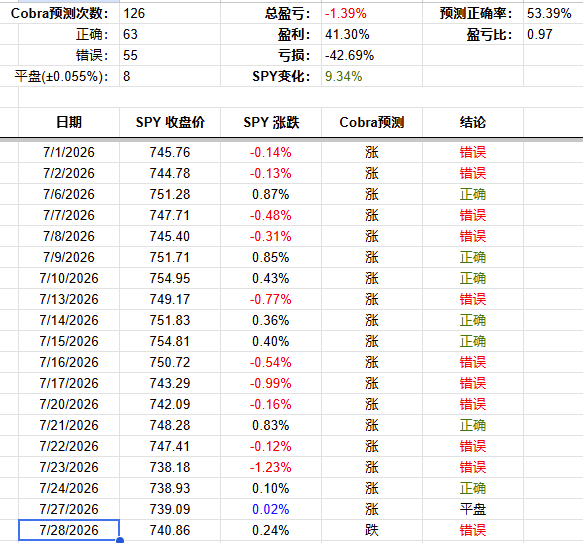This screenshot has width=583, height=543.
Task: Click the closing price 745.76
Action: pyautogui.click(x=170, y=152)
